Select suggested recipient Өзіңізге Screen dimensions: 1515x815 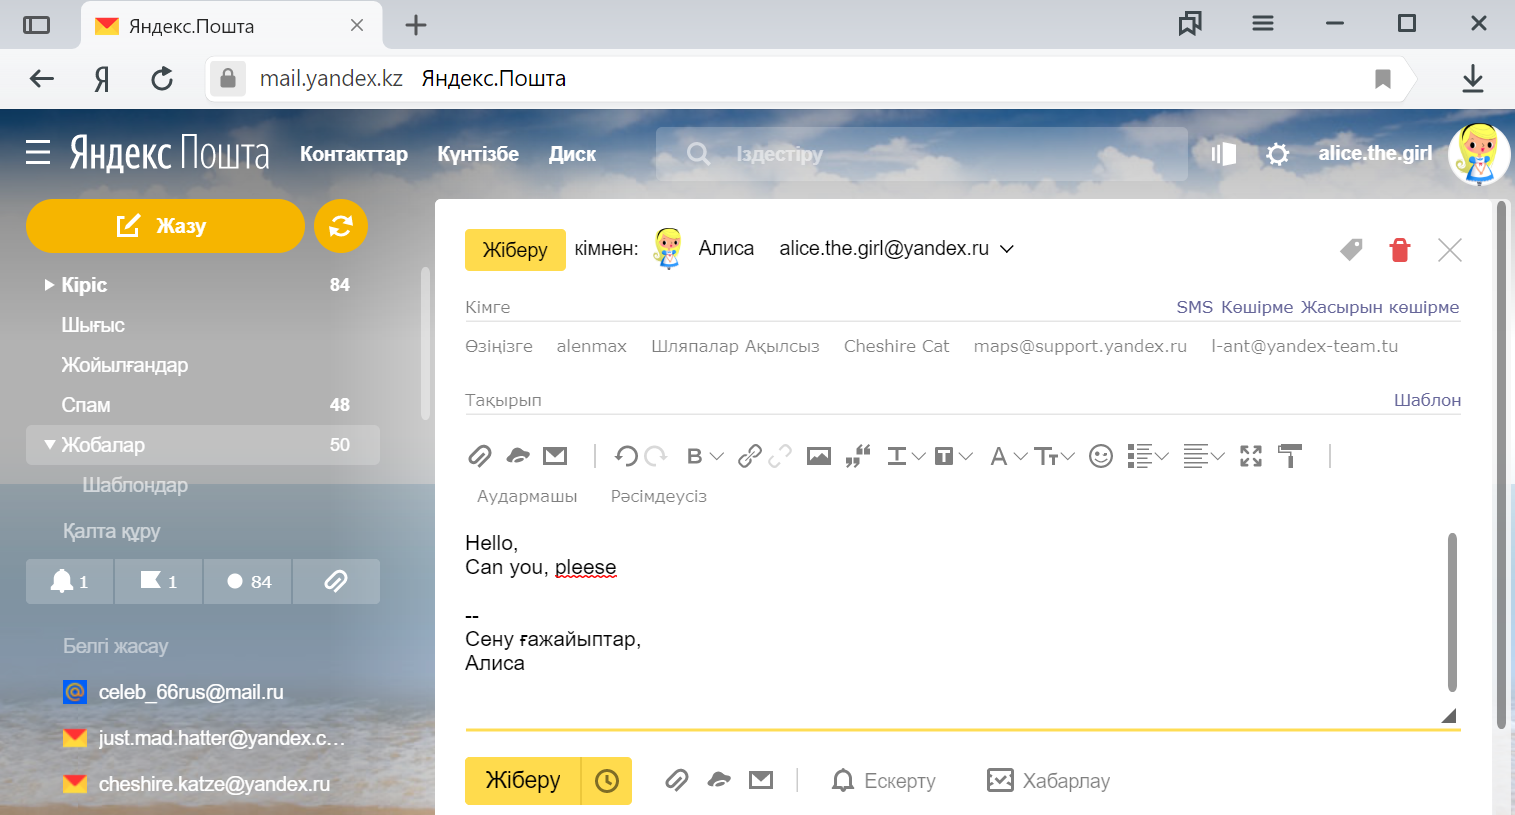pos(499,346)
